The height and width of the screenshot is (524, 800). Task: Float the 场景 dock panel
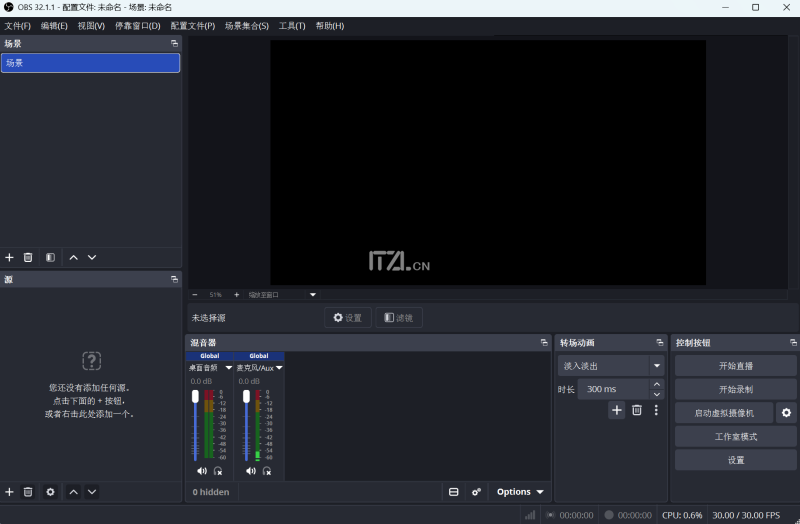tap(174, 43)
